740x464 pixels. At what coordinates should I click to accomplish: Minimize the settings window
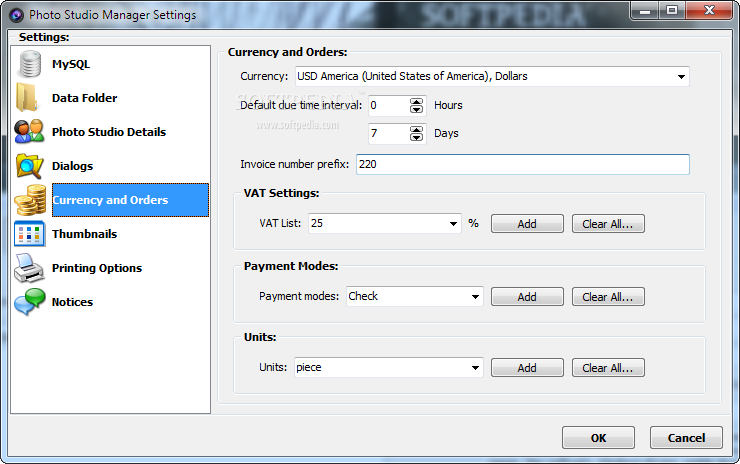pyautogui.click(x=645, y=10)
